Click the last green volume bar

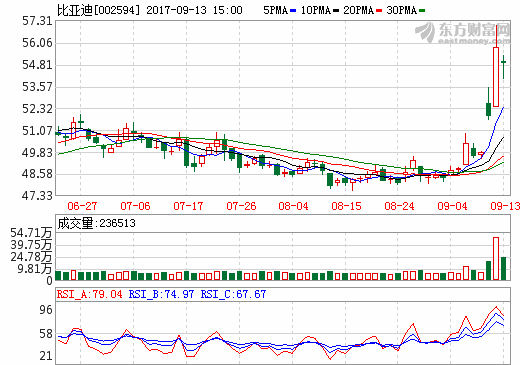coord(503,268)
